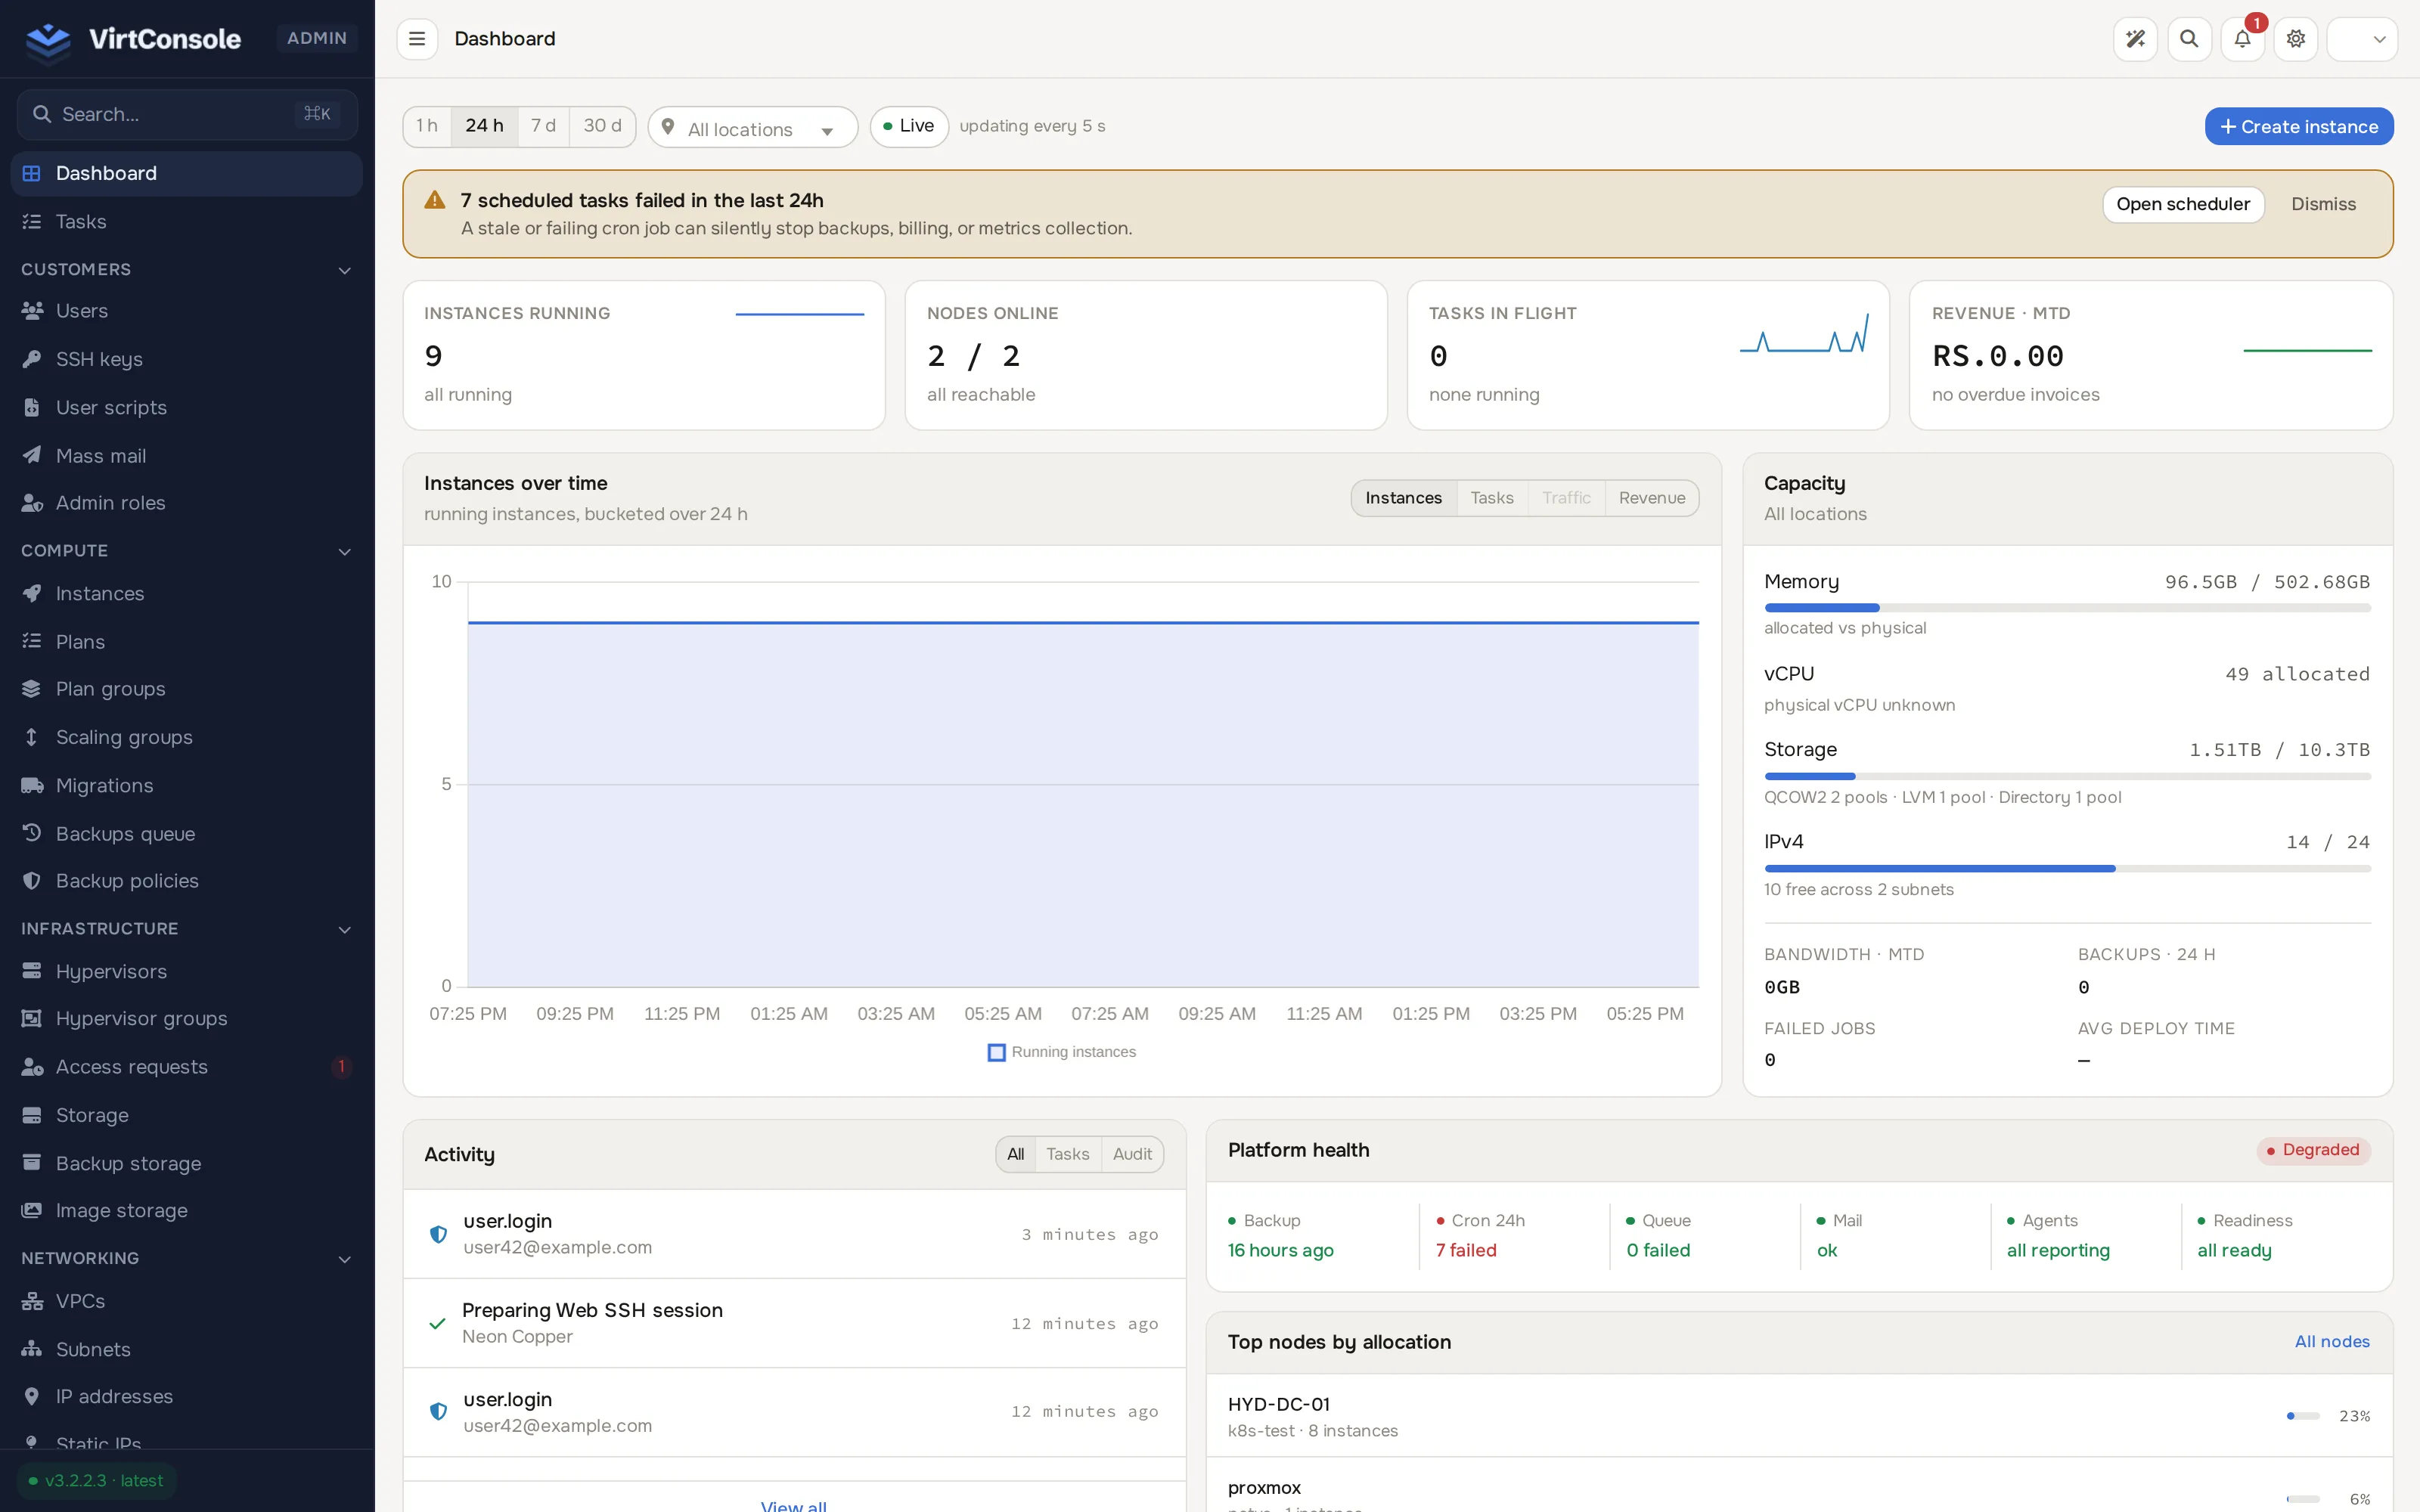The image size is (2420, 1512).
Task: Open the All nodes link
Action: click(2331, 1342)
